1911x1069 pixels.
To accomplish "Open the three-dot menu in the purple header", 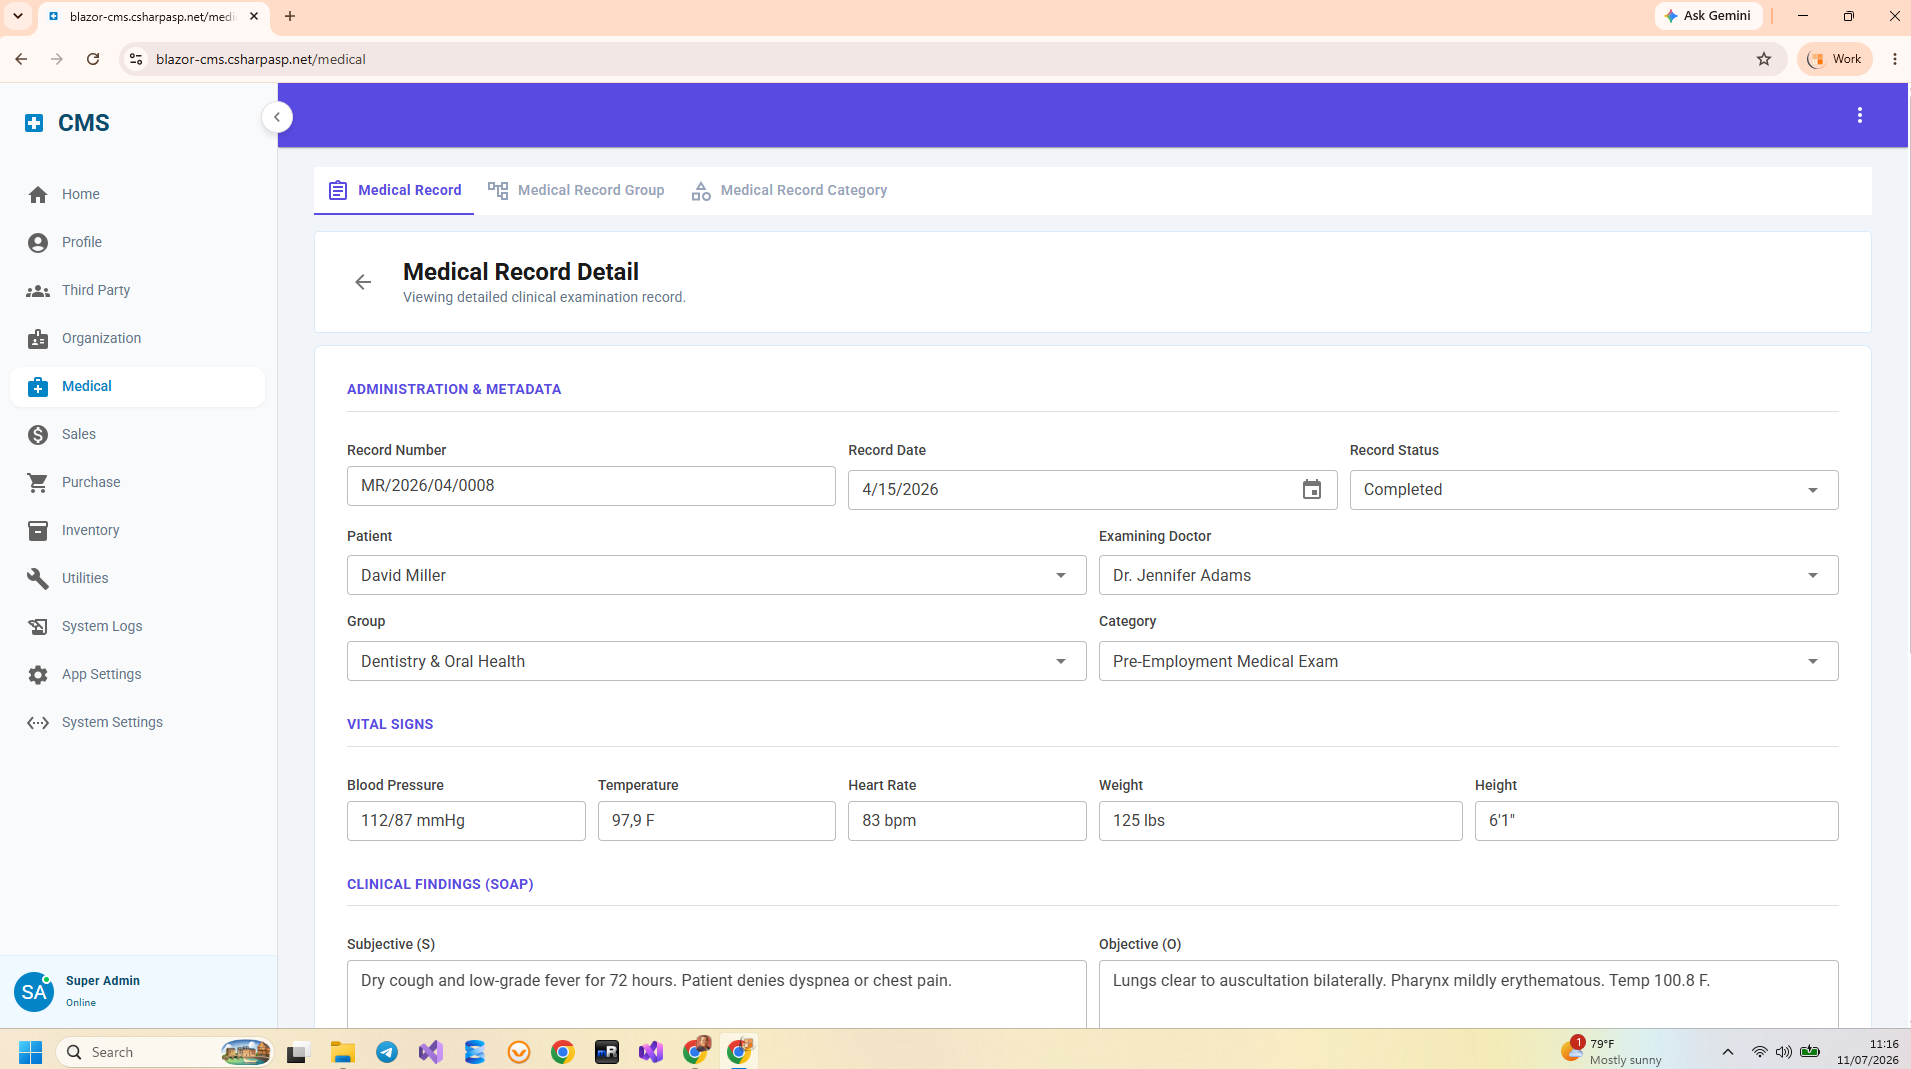I will point(1860,116).
